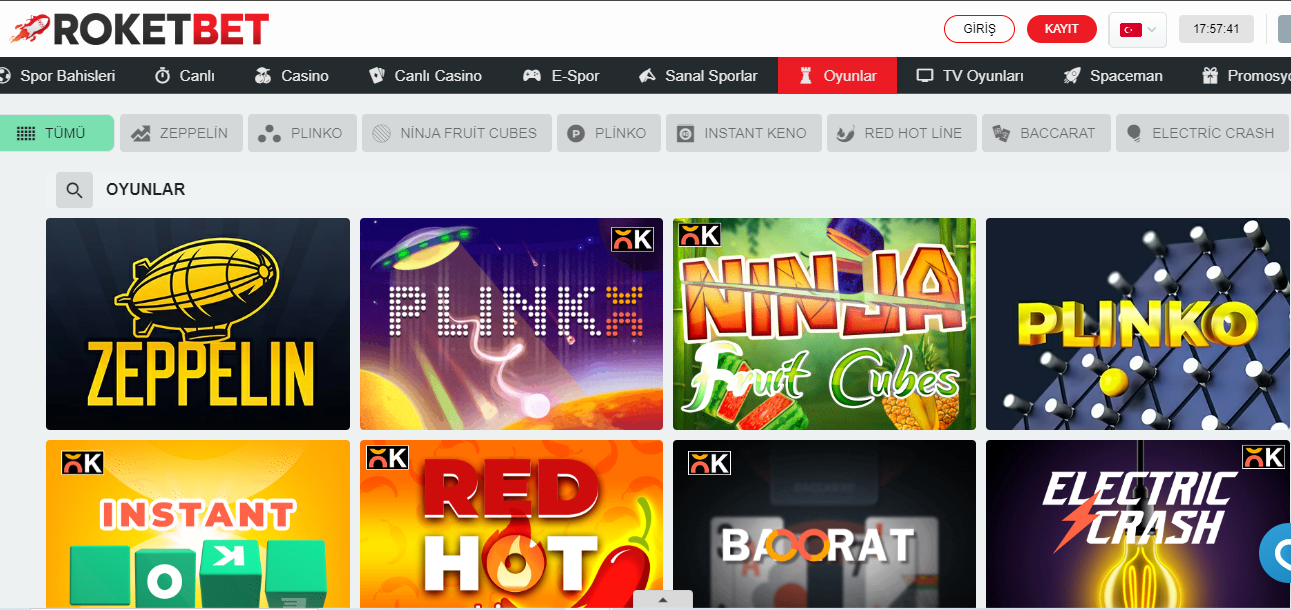Viewport: 1291px width, 610px height.
Task: Filter by RED HOT LİNE category
Action: coord(901,133)
